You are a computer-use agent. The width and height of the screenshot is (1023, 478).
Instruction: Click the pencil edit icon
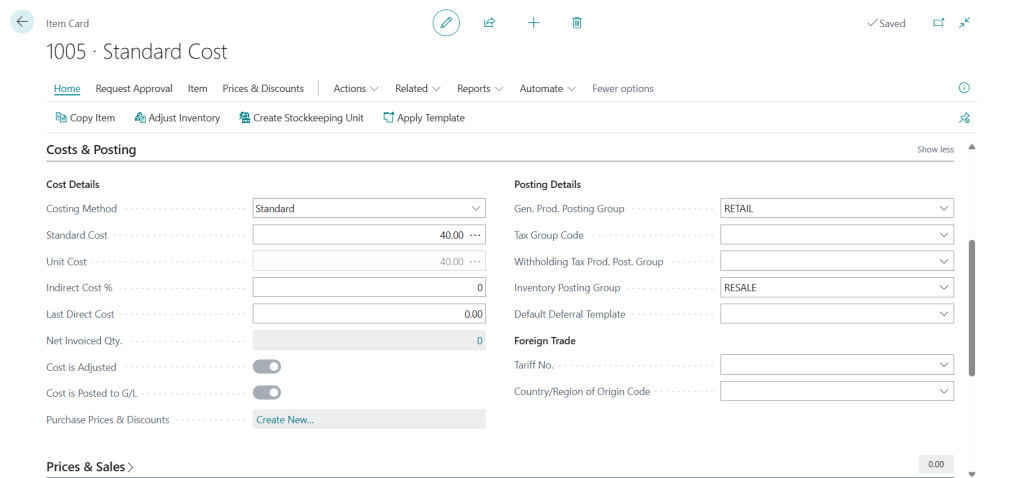(x=446, y=23)
